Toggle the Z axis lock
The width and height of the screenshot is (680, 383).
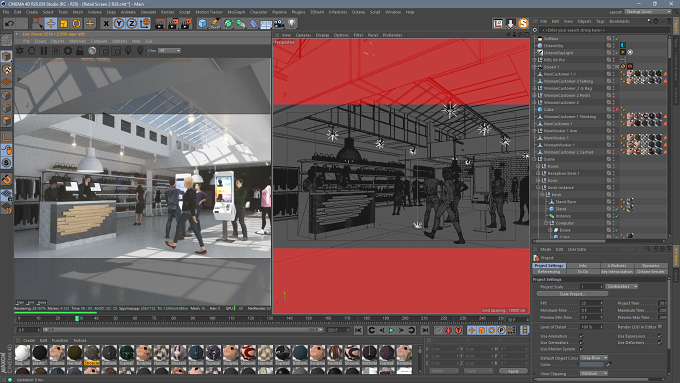[x=132, y=23]
